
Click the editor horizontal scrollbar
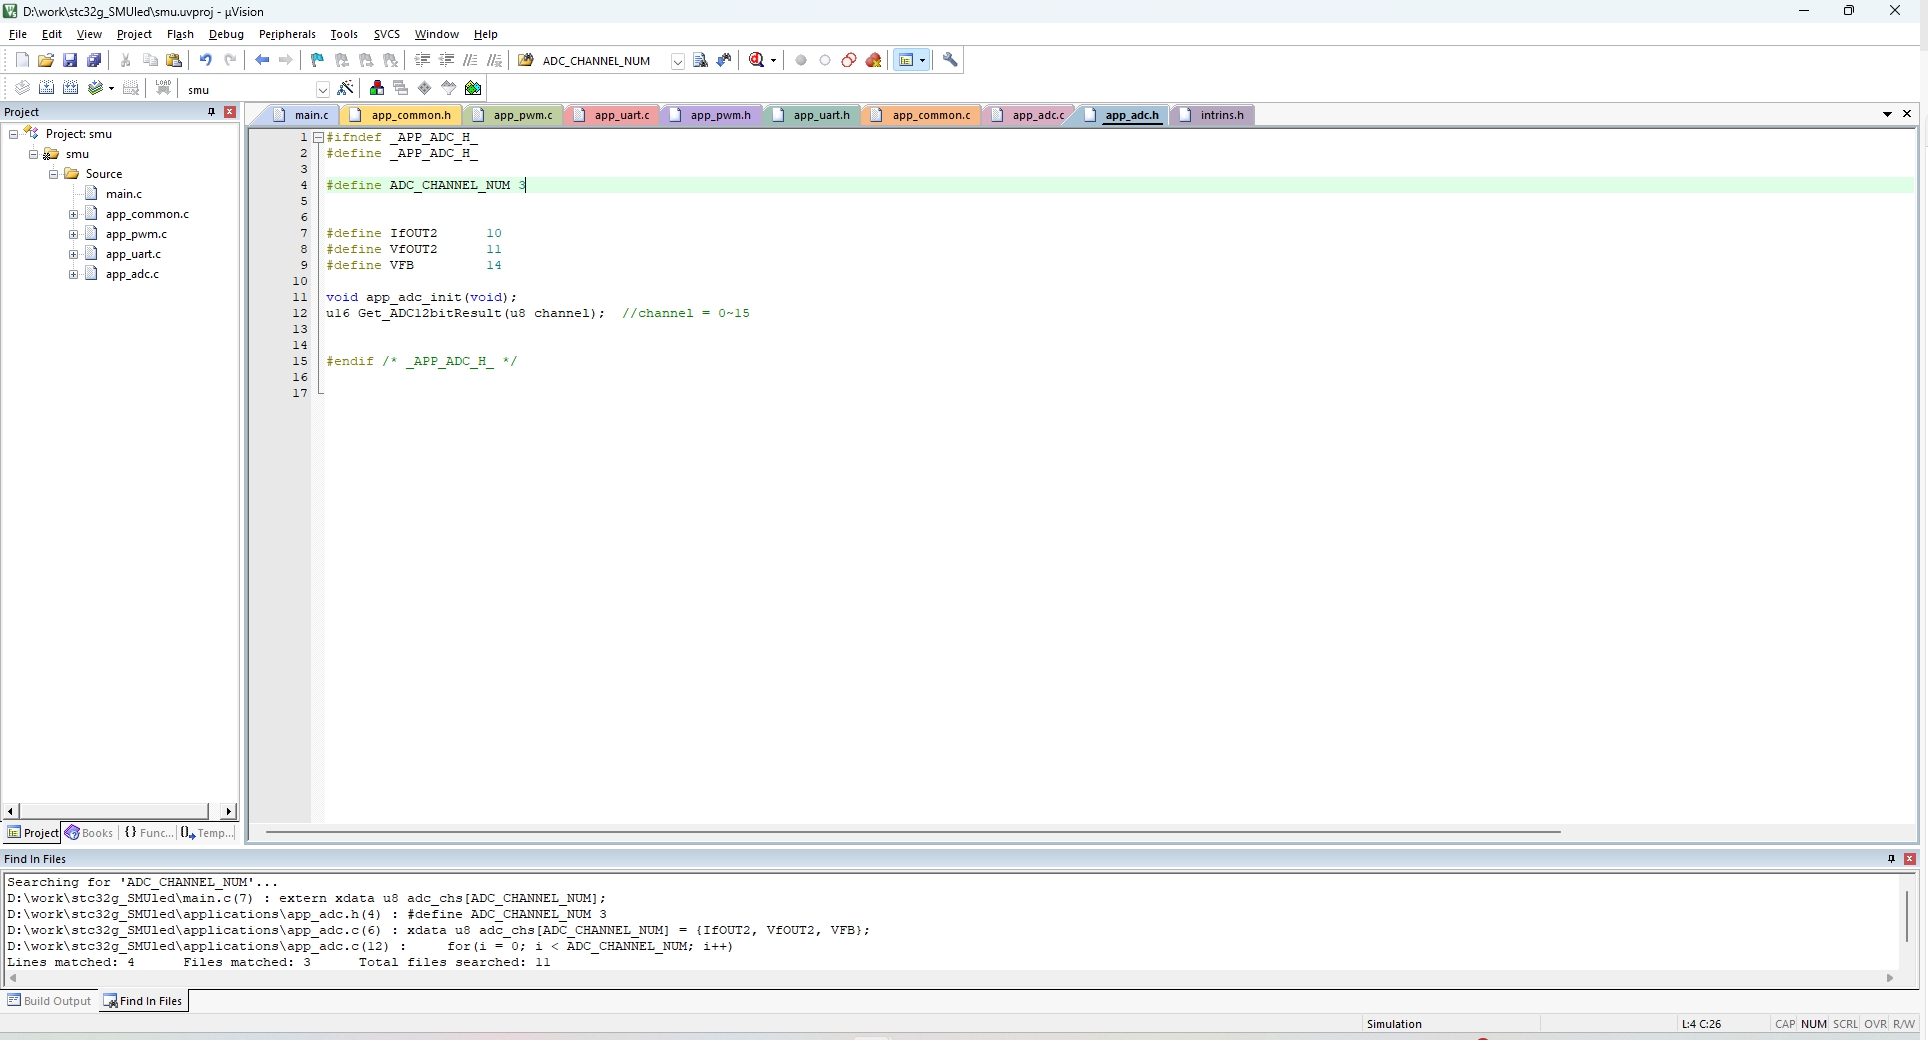[913, 832]
